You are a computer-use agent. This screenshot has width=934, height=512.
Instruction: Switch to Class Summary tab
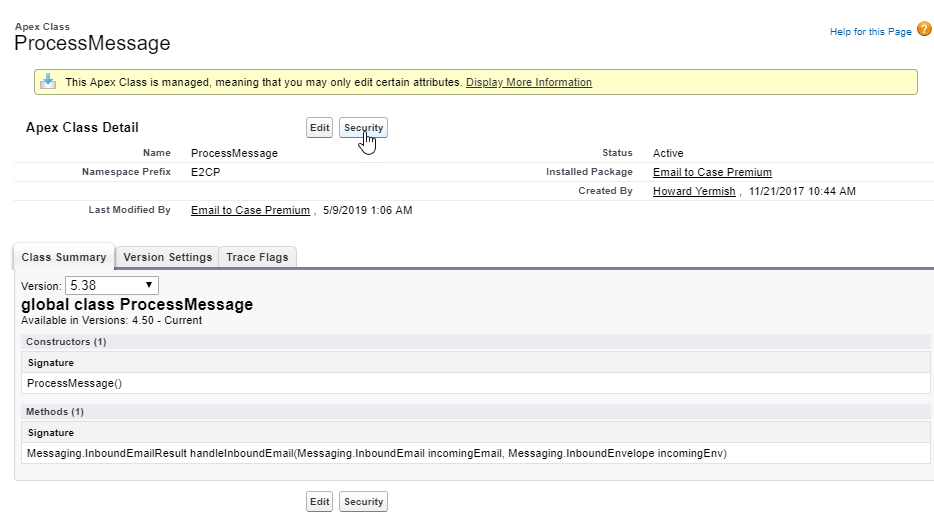pos(64,257)
